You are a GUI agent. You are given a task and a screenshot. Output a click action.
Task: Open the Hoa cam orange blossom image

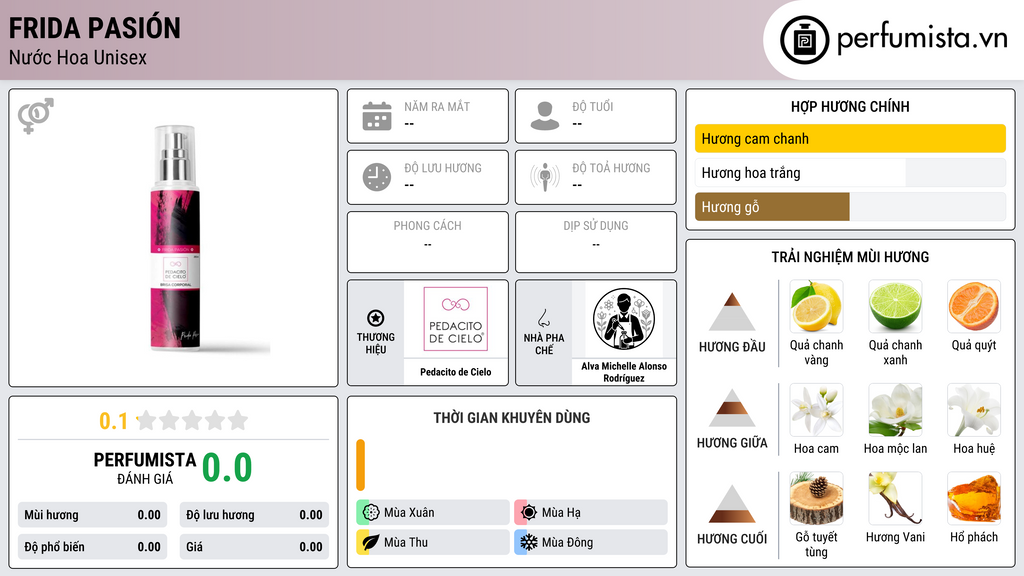(816, 410)
